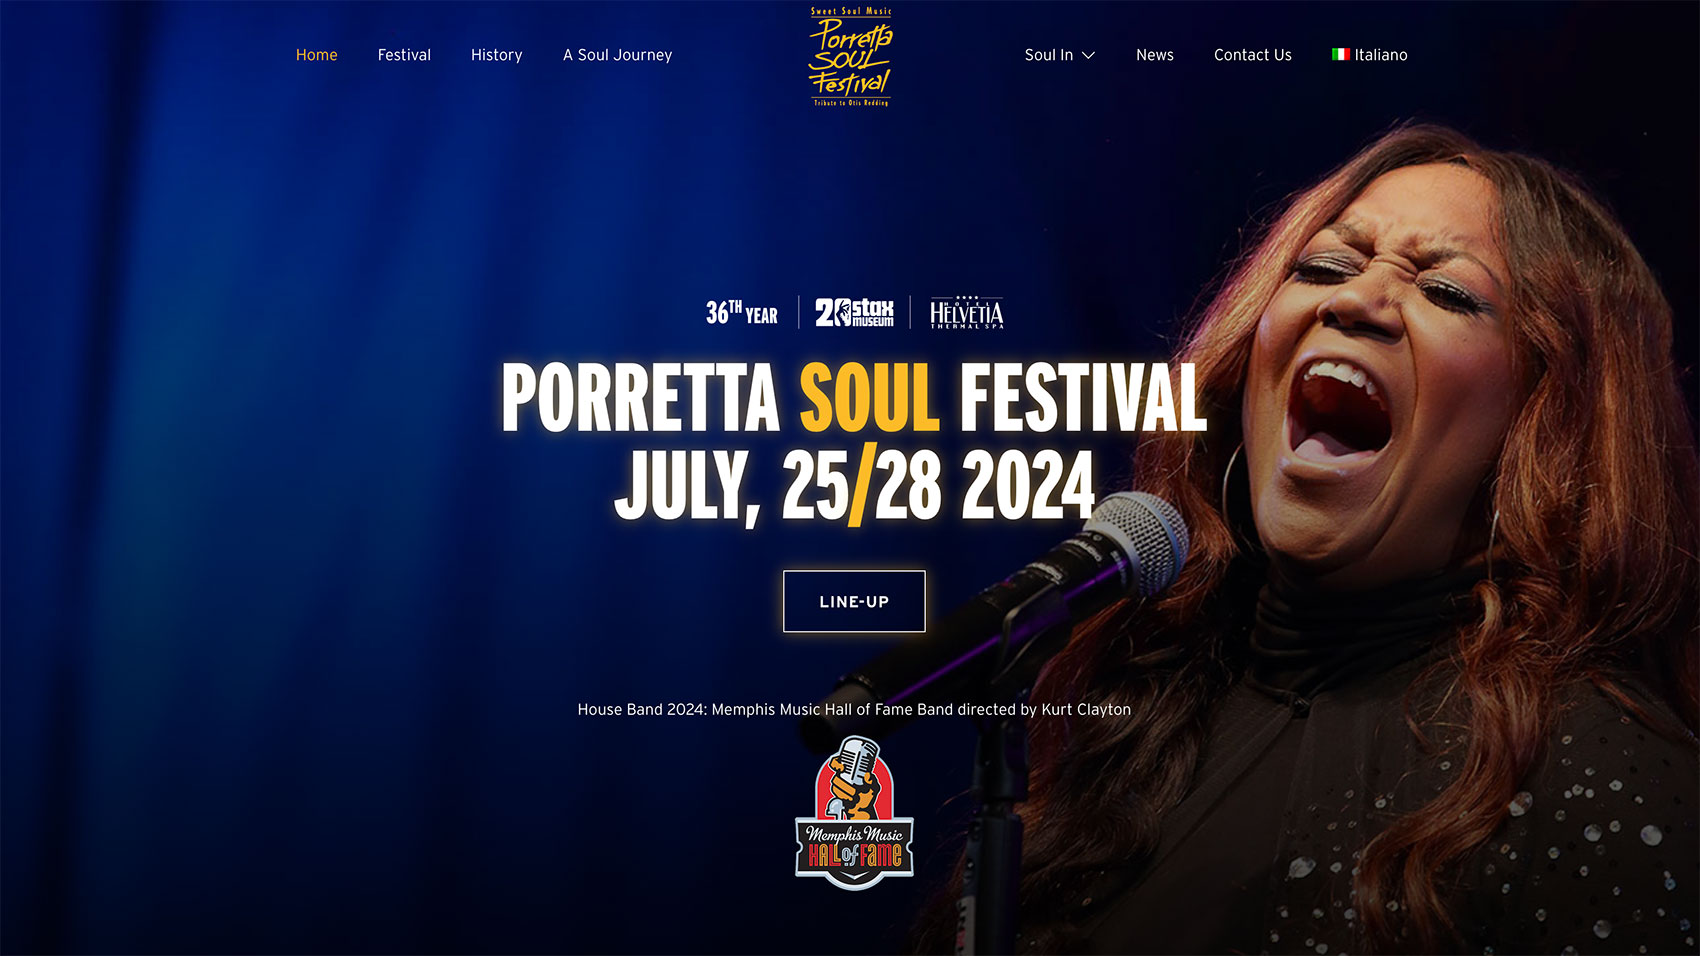Expand the Soul In dropdown chevron

tap(1088, 55)
